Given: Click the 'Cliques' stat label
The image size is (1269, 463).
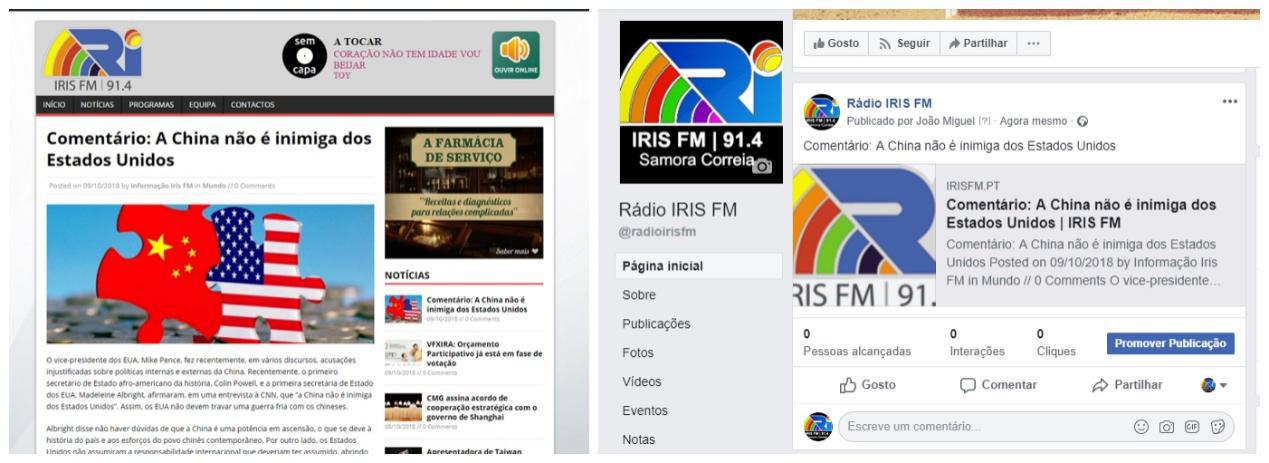Looking at the screenshot, I should pyautogui.click(x=1056, y=351).
